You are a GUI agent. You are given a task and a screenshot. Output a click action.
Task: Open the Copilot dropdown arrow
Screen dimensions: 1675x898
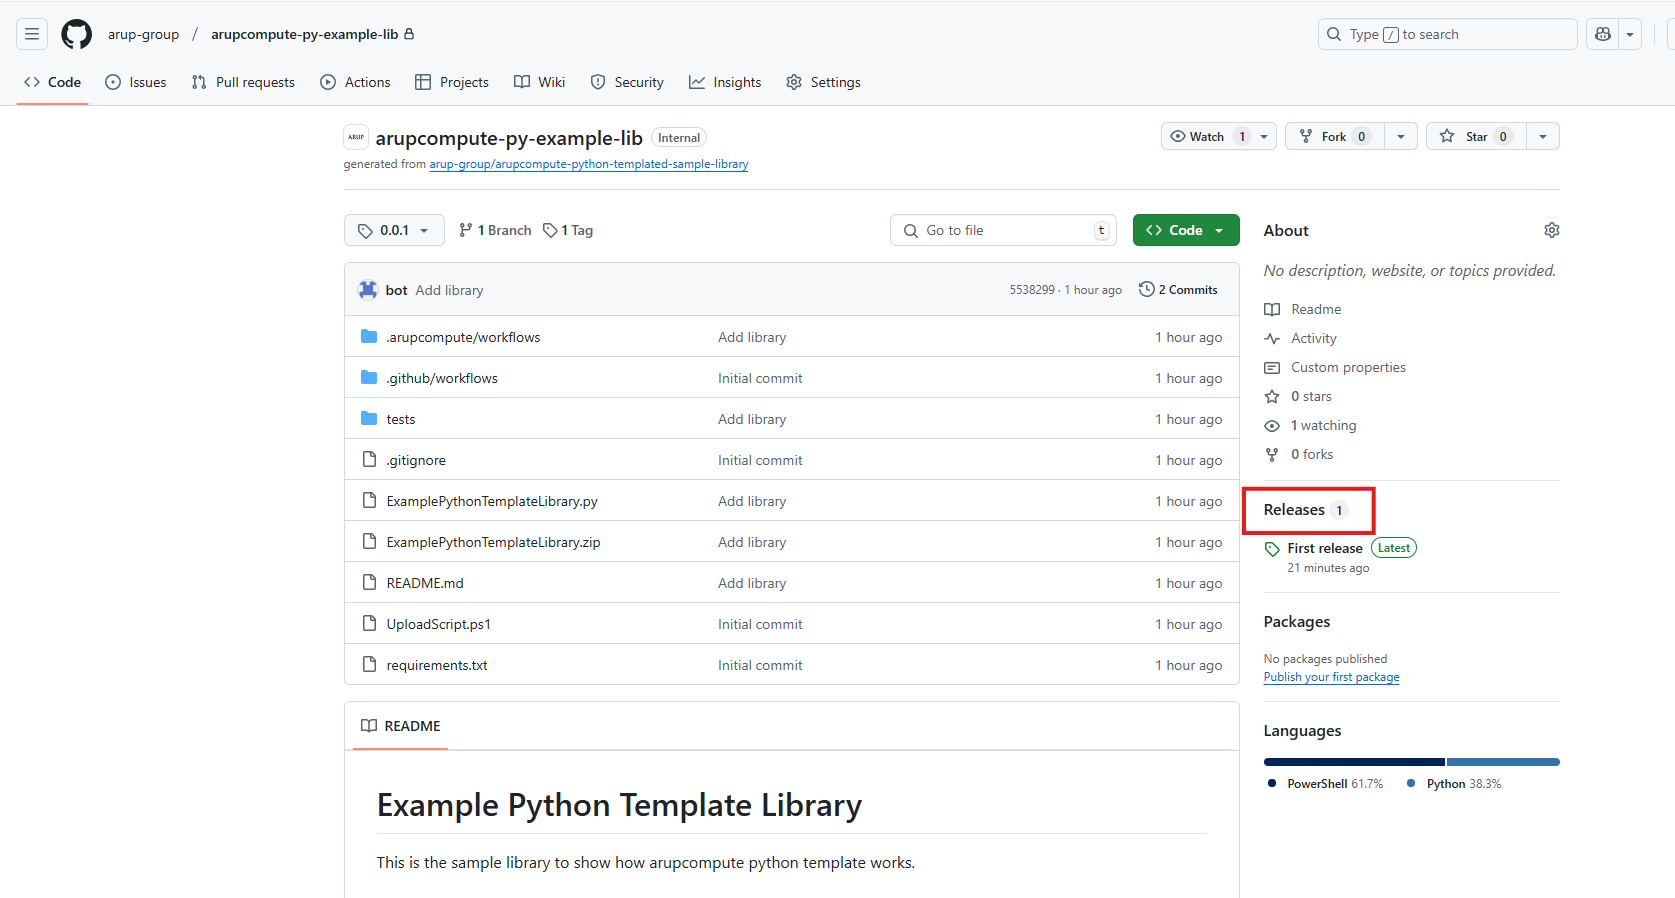1630,34
